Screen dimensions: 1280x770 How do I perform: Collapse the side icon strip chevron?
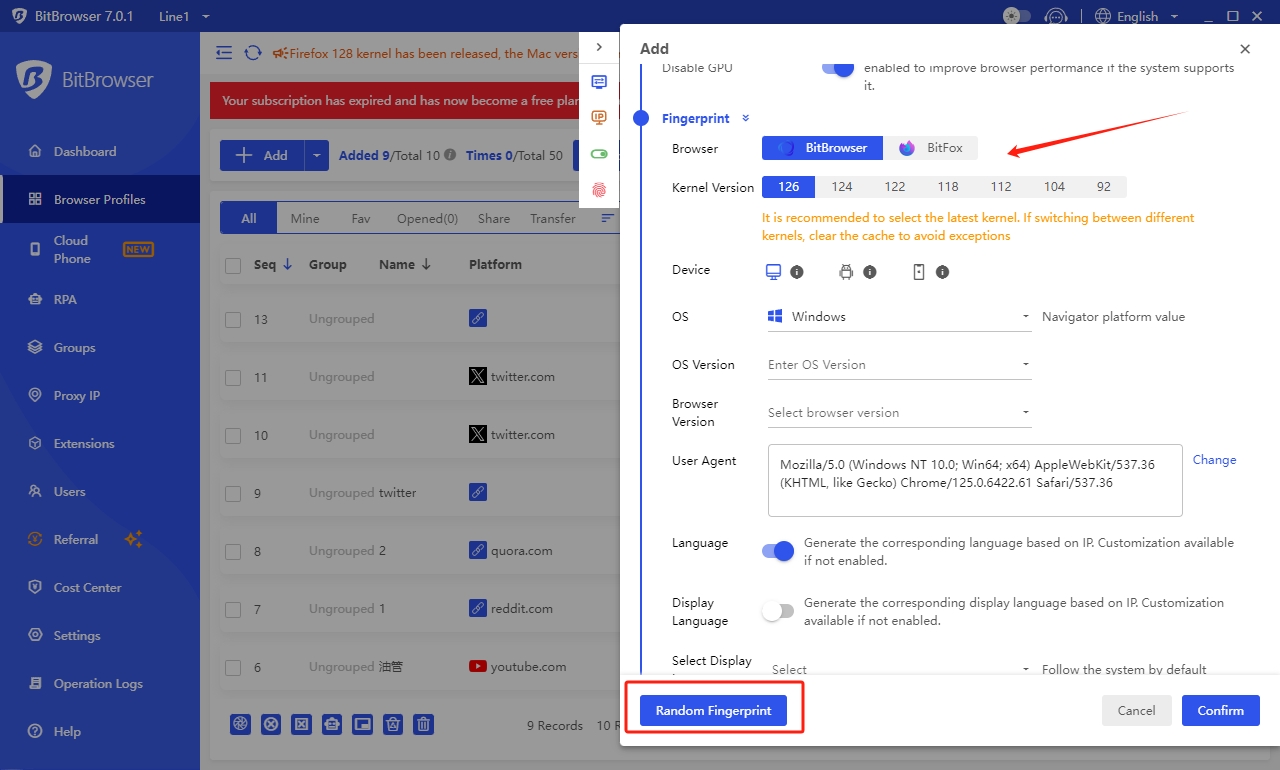click(x=599, y=47)
